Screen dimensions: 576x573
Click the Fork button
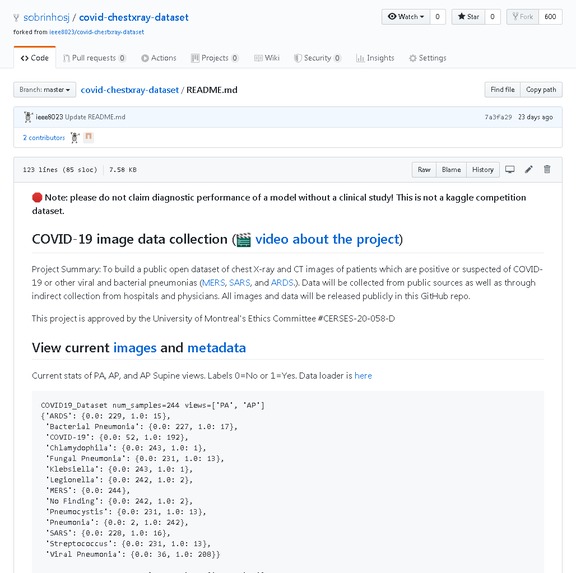coord(522,17)
